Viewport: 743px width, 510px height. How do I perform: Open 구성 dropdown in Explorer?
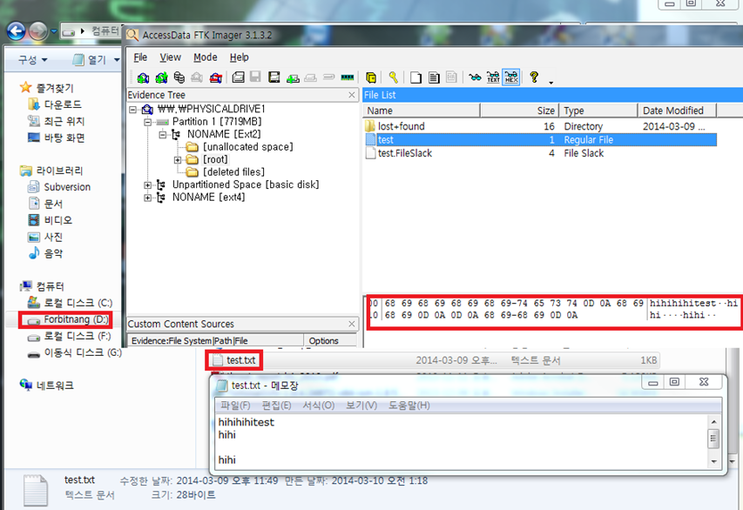(33, 60)
